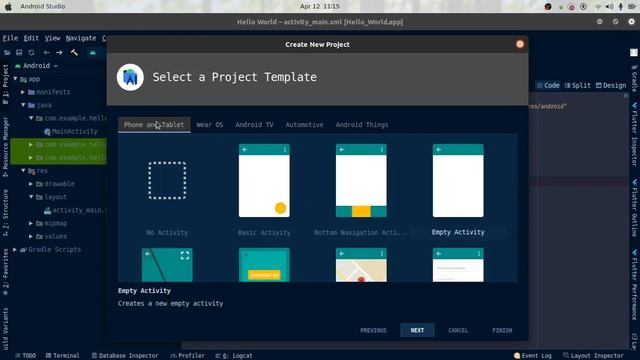Navigate forward with the right arrow icon
This screenshot has width=640, height=360.
(59, 52)
